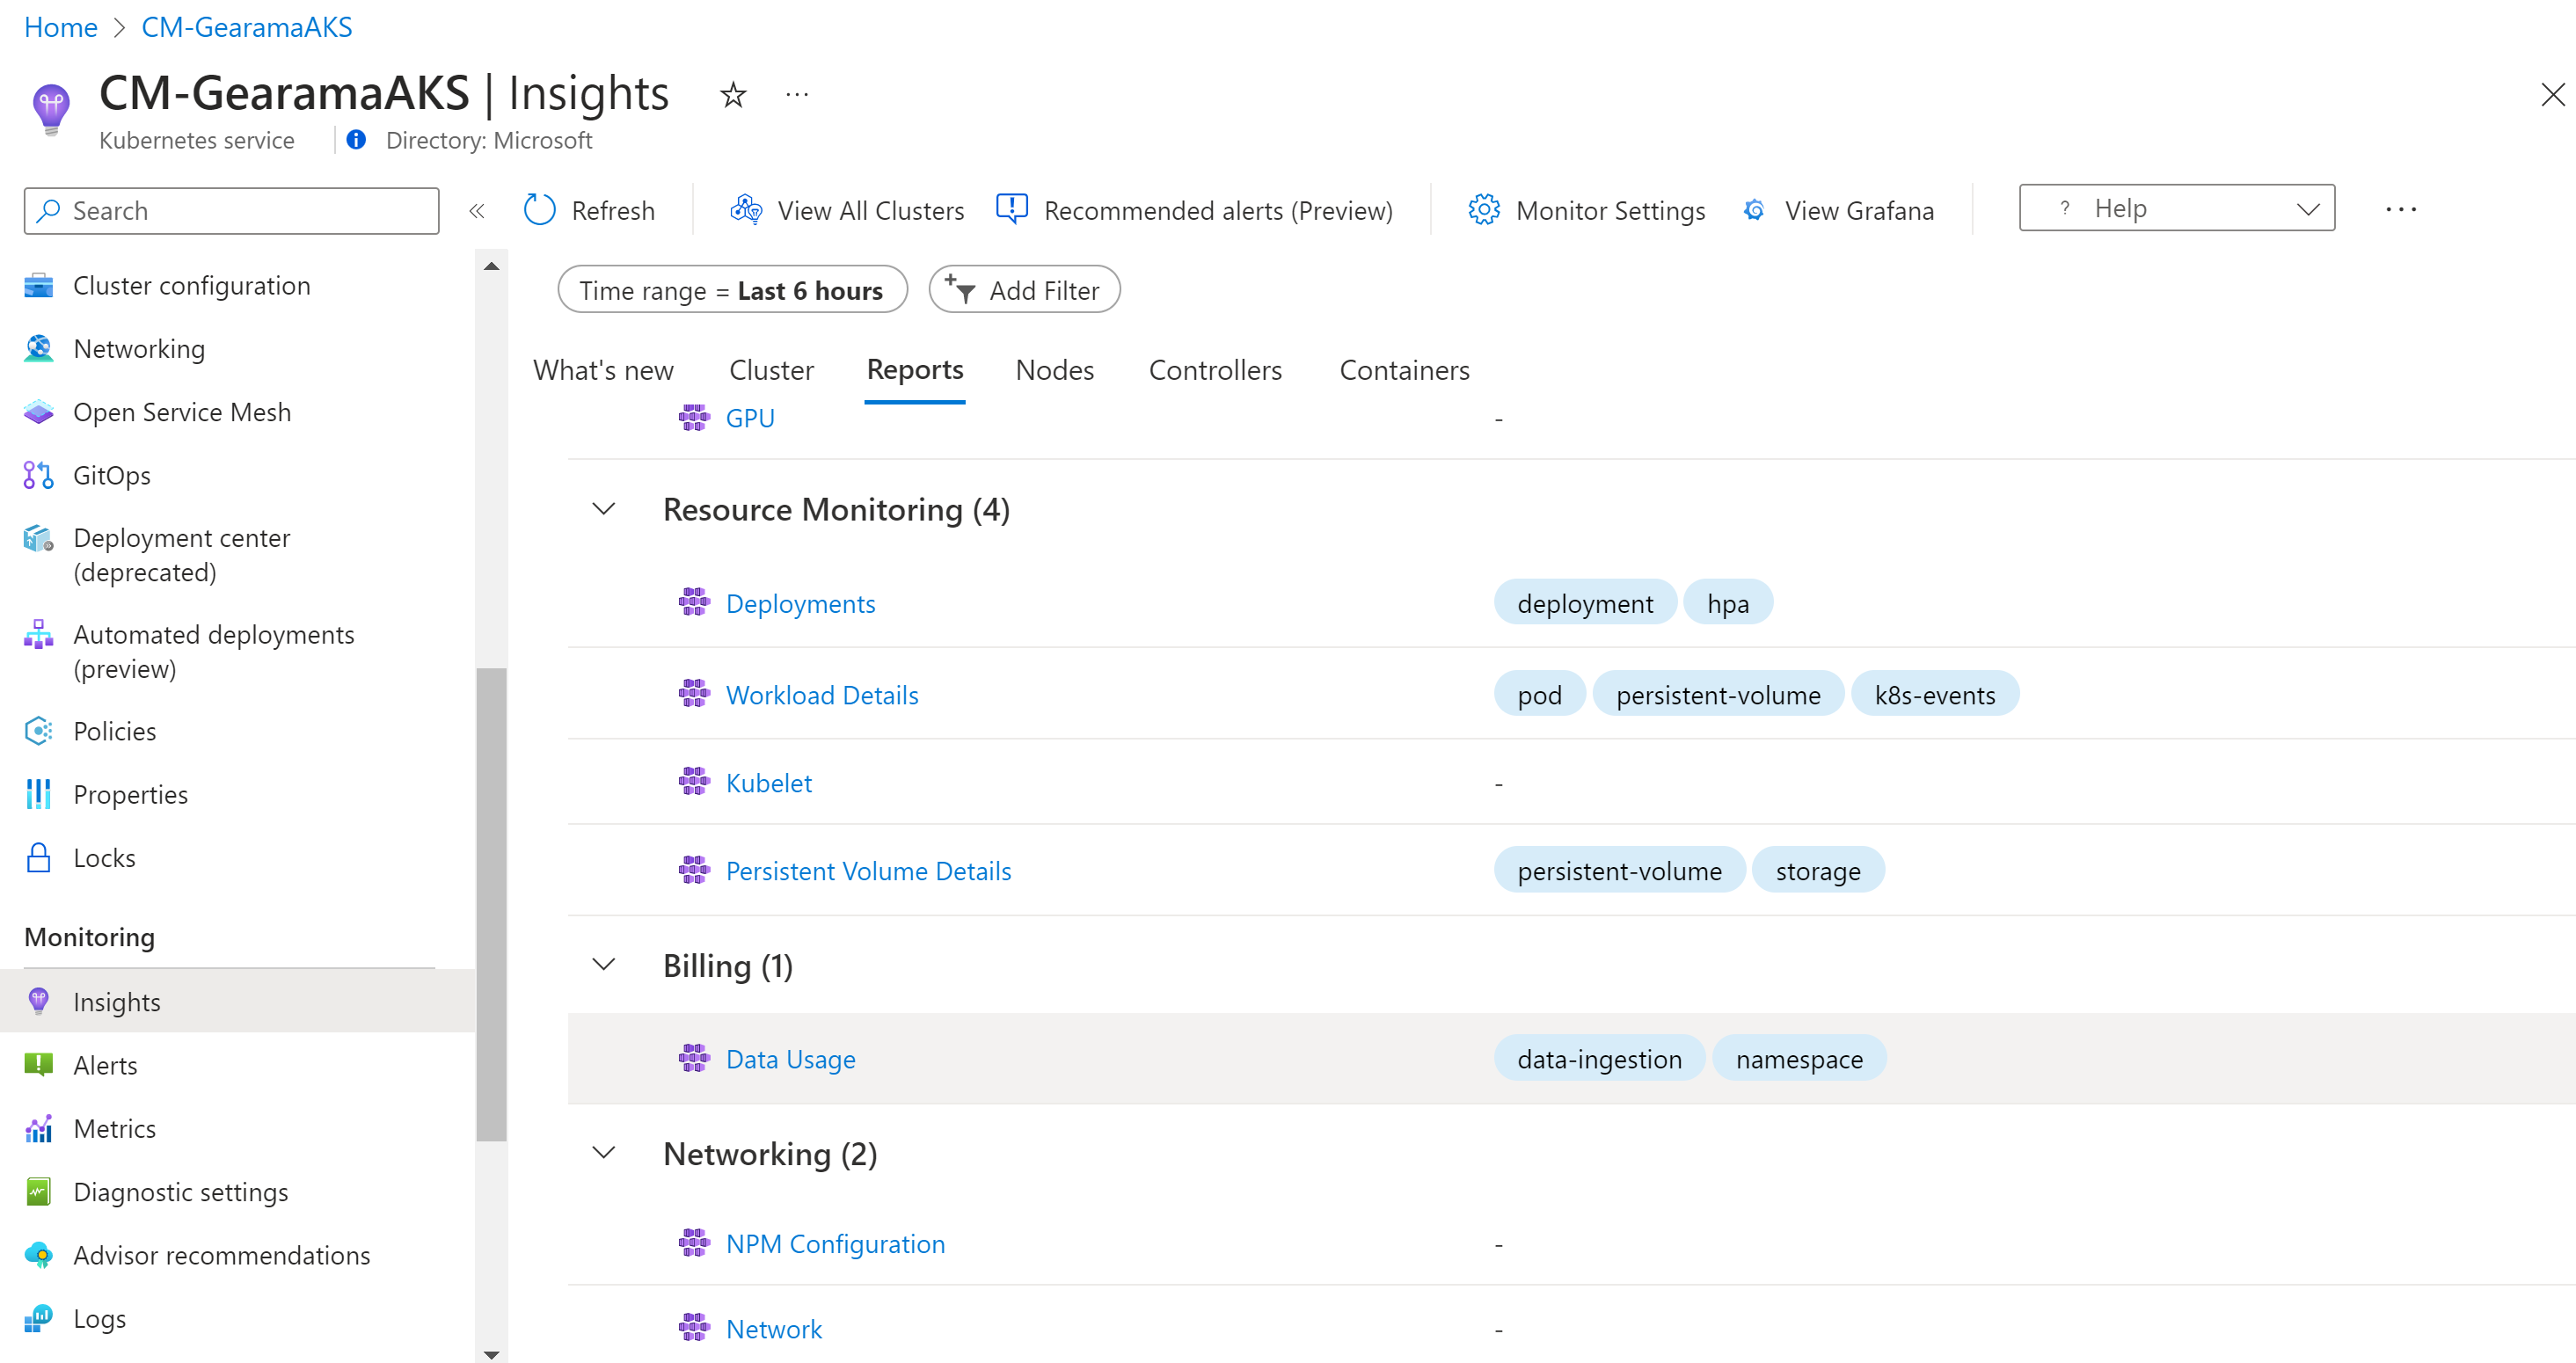Click the Add Filter button
The image size is (2576, 1363).
coord(1024,290)
